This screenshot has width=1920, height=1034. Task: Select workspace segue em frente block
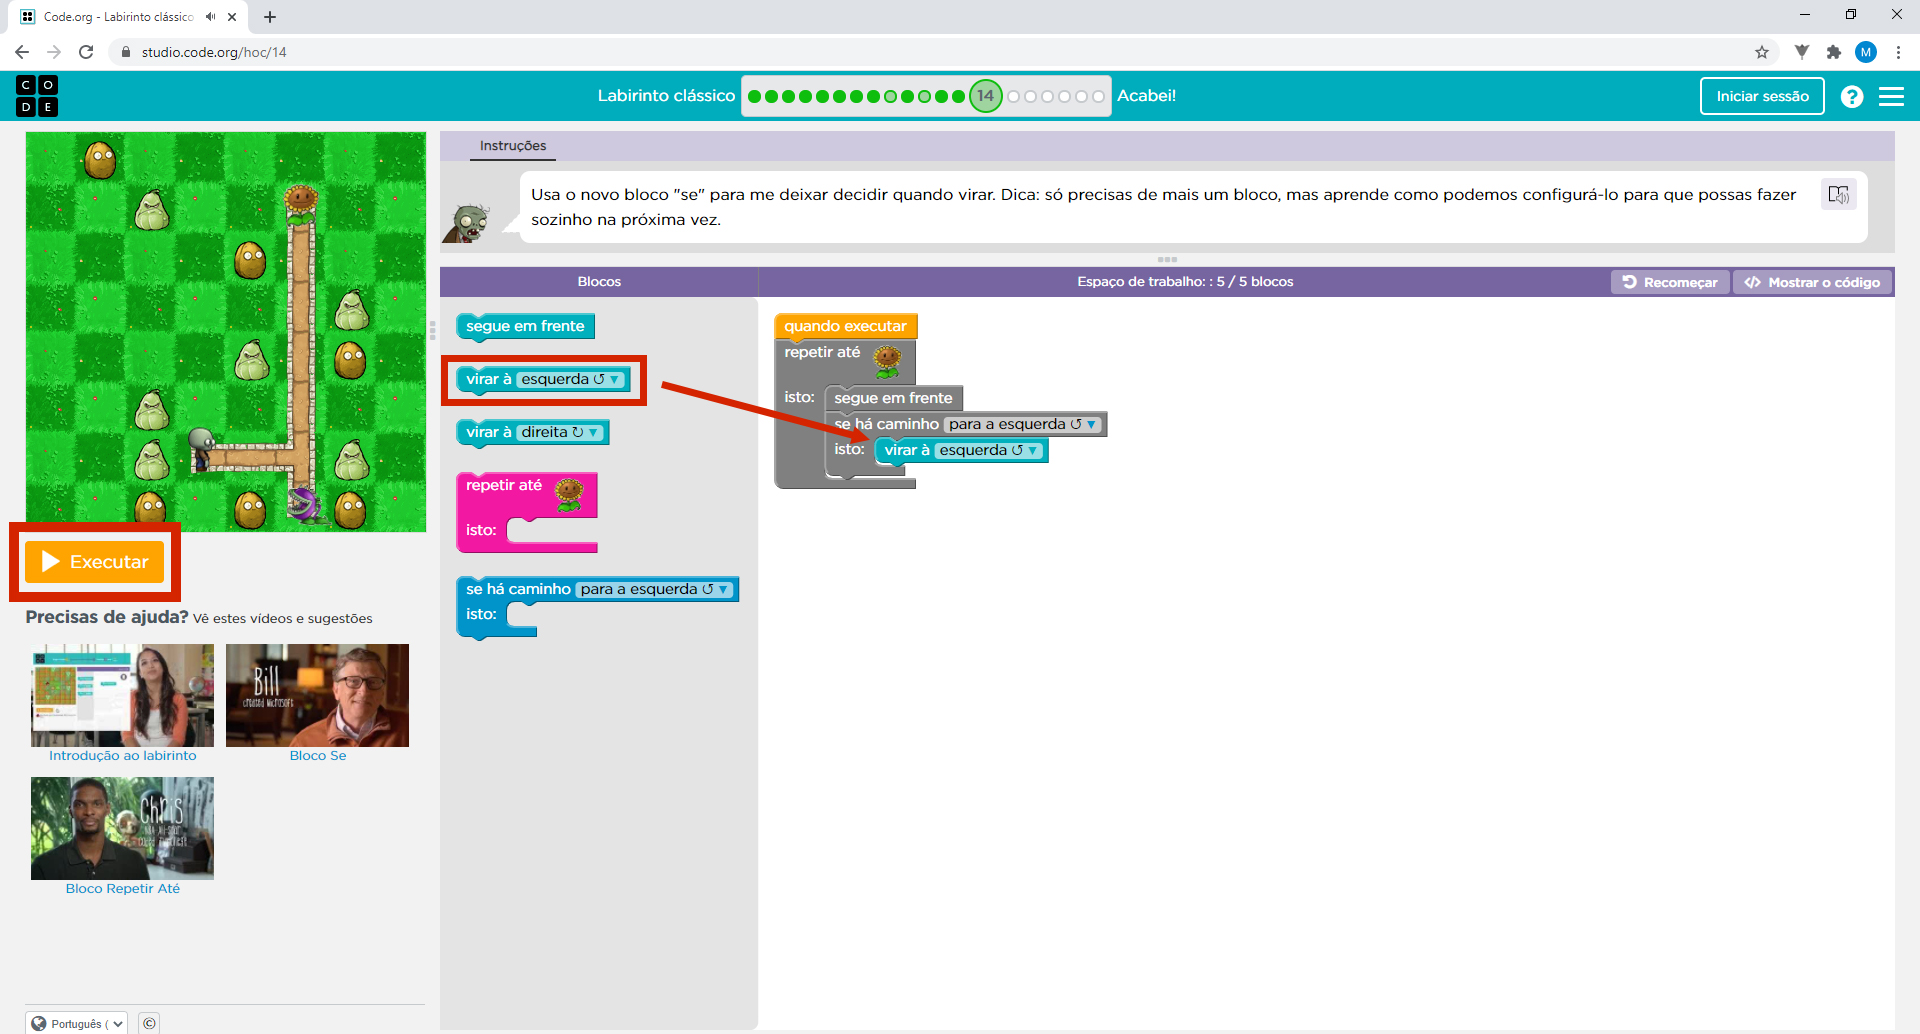coord(893,398)
